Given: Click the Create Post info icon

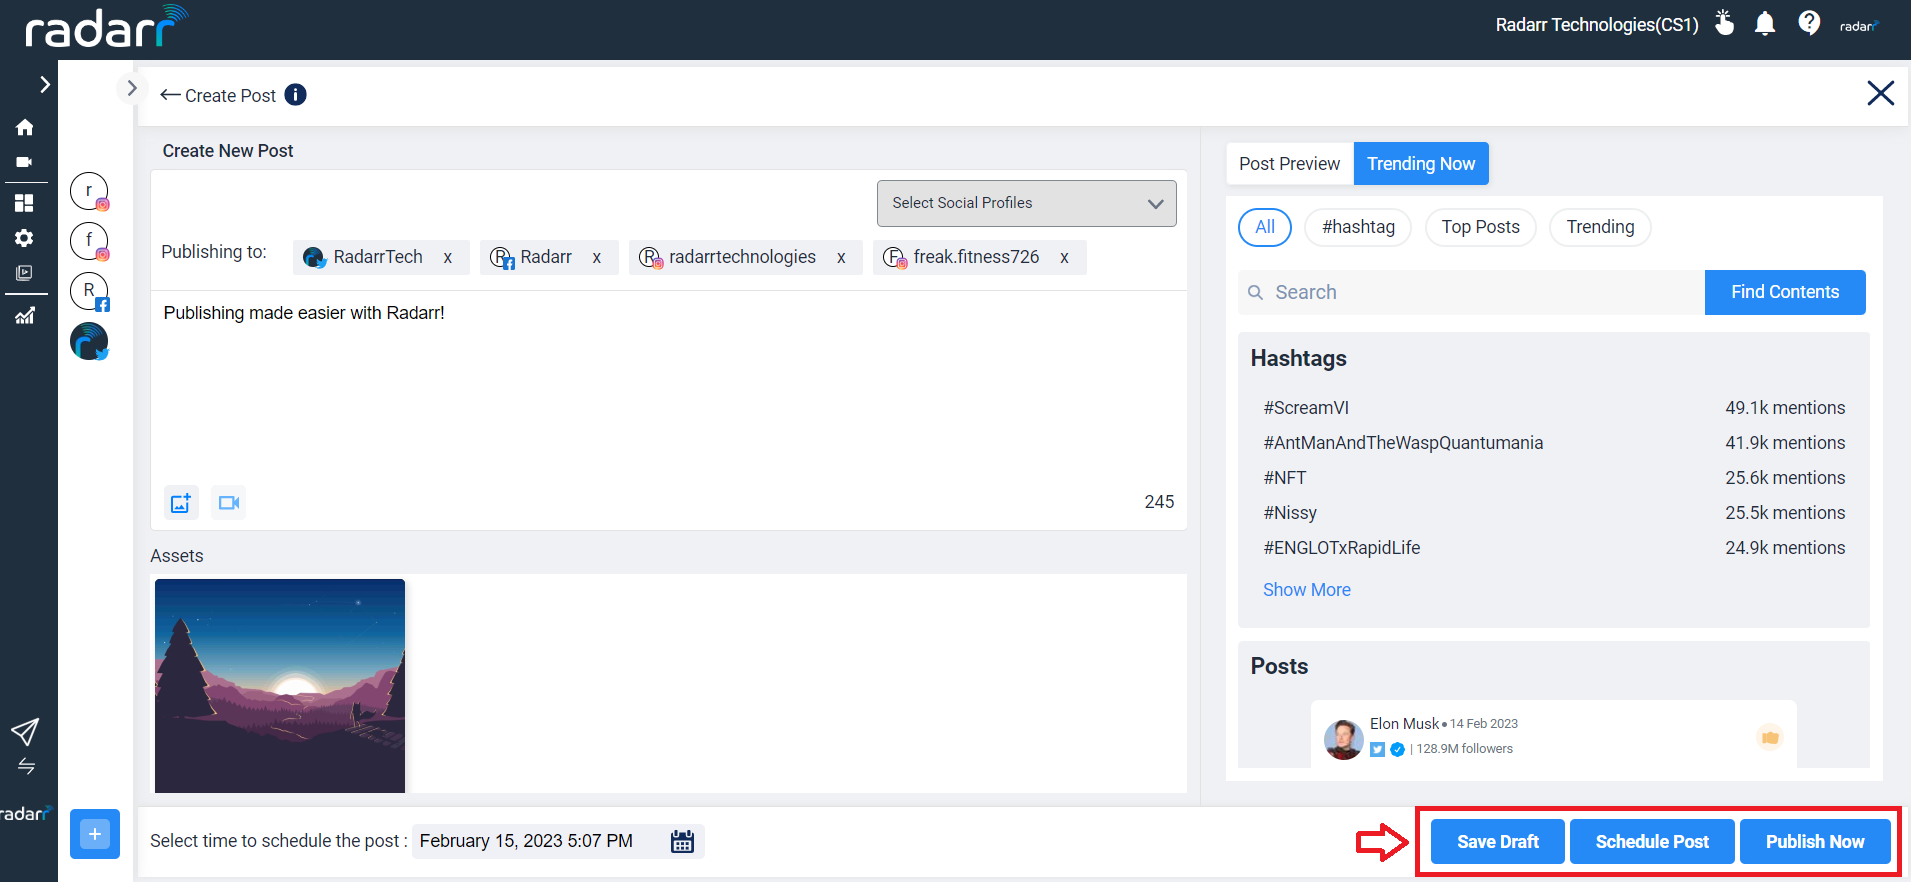Looking at the screenshot, I should [x=295, y=95].
